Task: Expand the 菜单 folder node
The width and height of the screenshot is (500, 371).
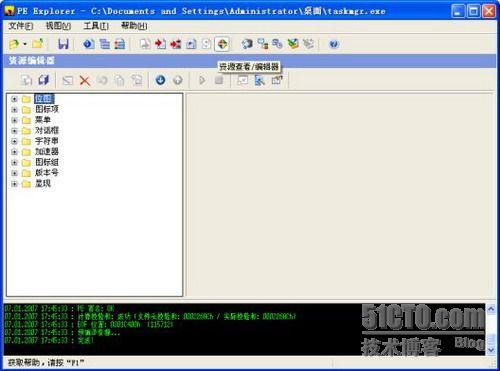Action: (x=14, y=120)
